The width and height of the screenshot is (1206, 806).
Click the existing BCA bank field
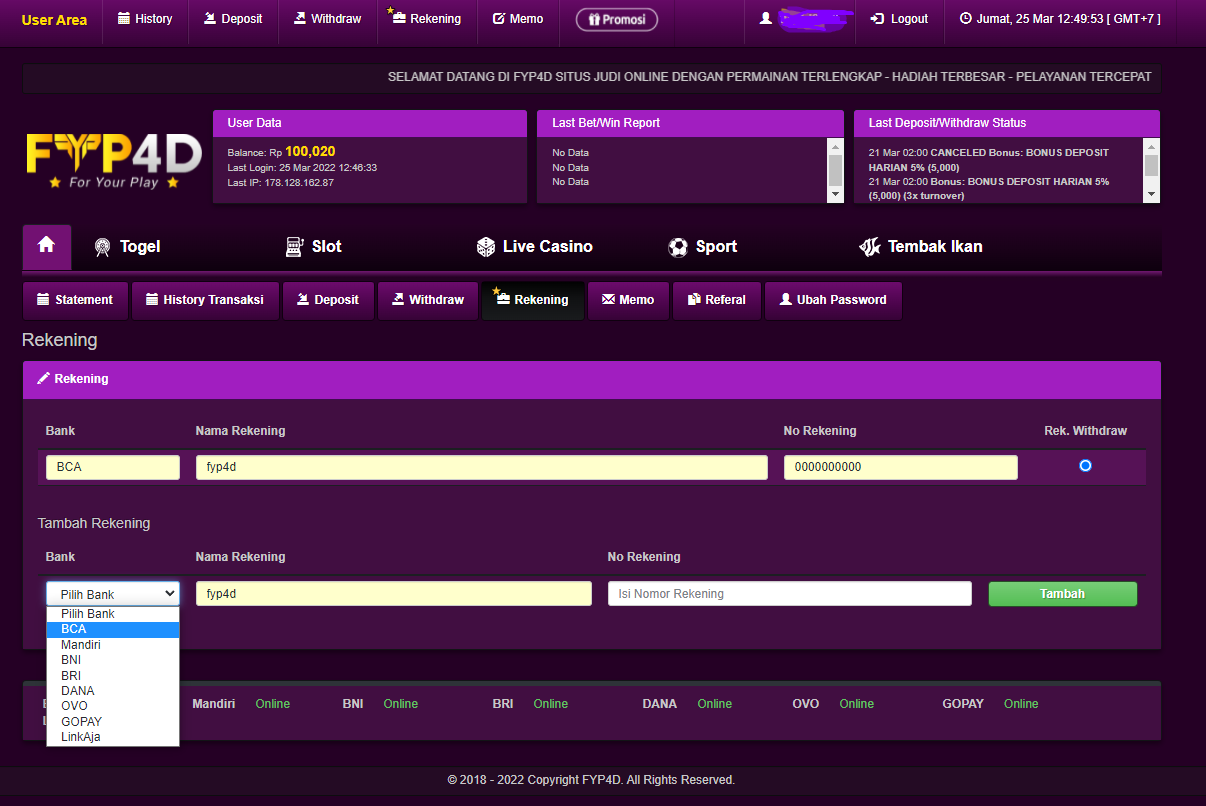[x=113, y=467]
